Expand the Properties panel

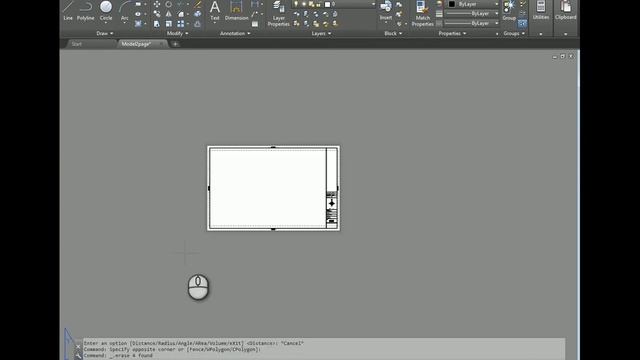(452, 33)
